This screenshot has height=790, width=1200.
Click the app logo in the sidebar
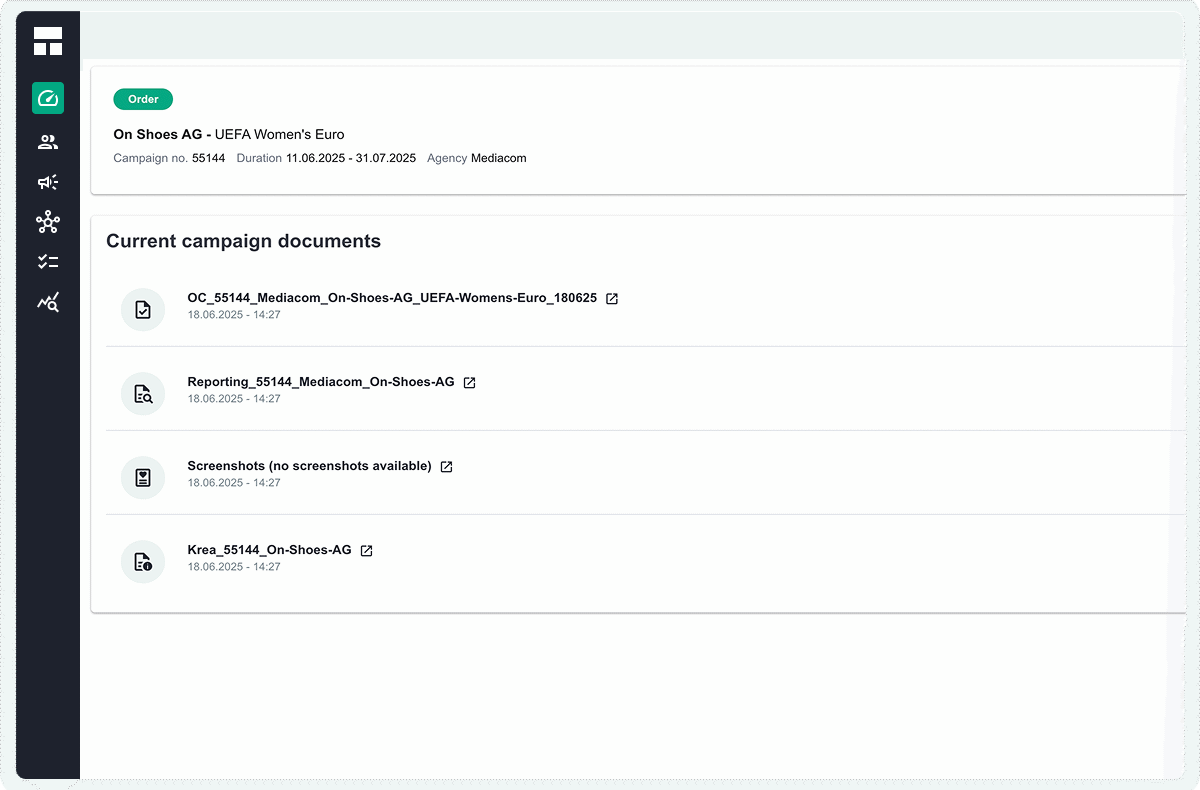click(48, 41)
